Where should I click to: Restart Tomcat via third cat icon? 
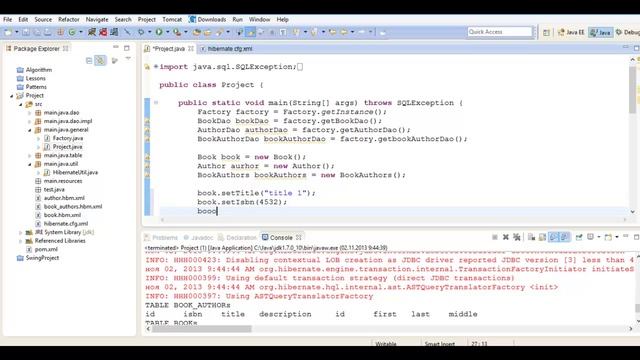tap(114, 32)
